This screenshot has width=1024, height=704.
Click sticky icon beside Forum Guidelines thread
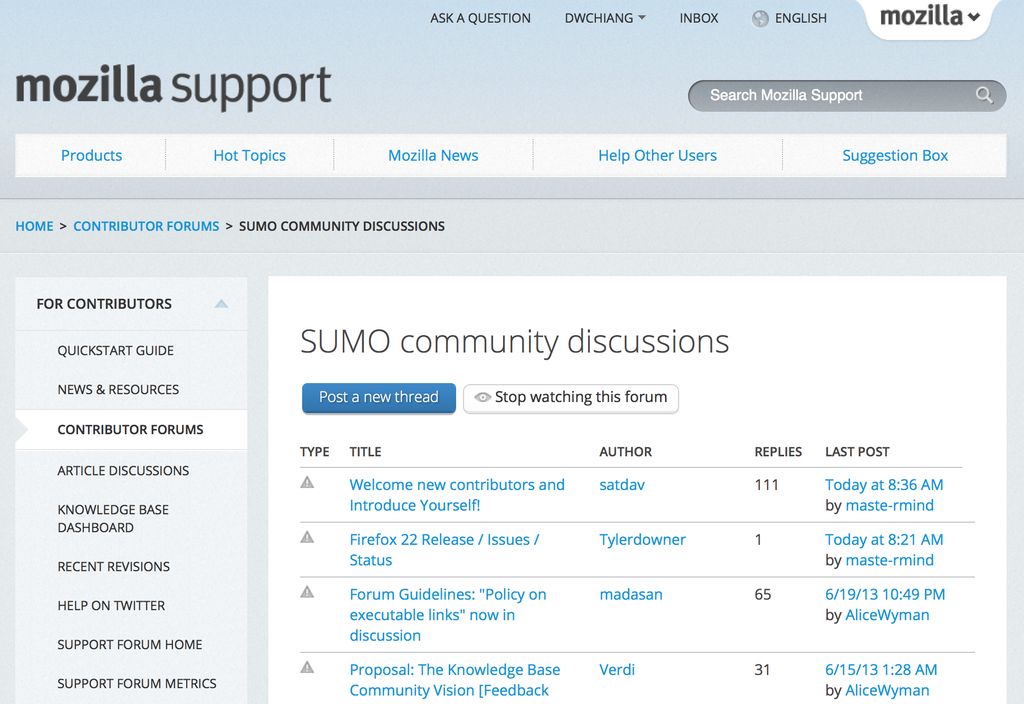[307, 592]
